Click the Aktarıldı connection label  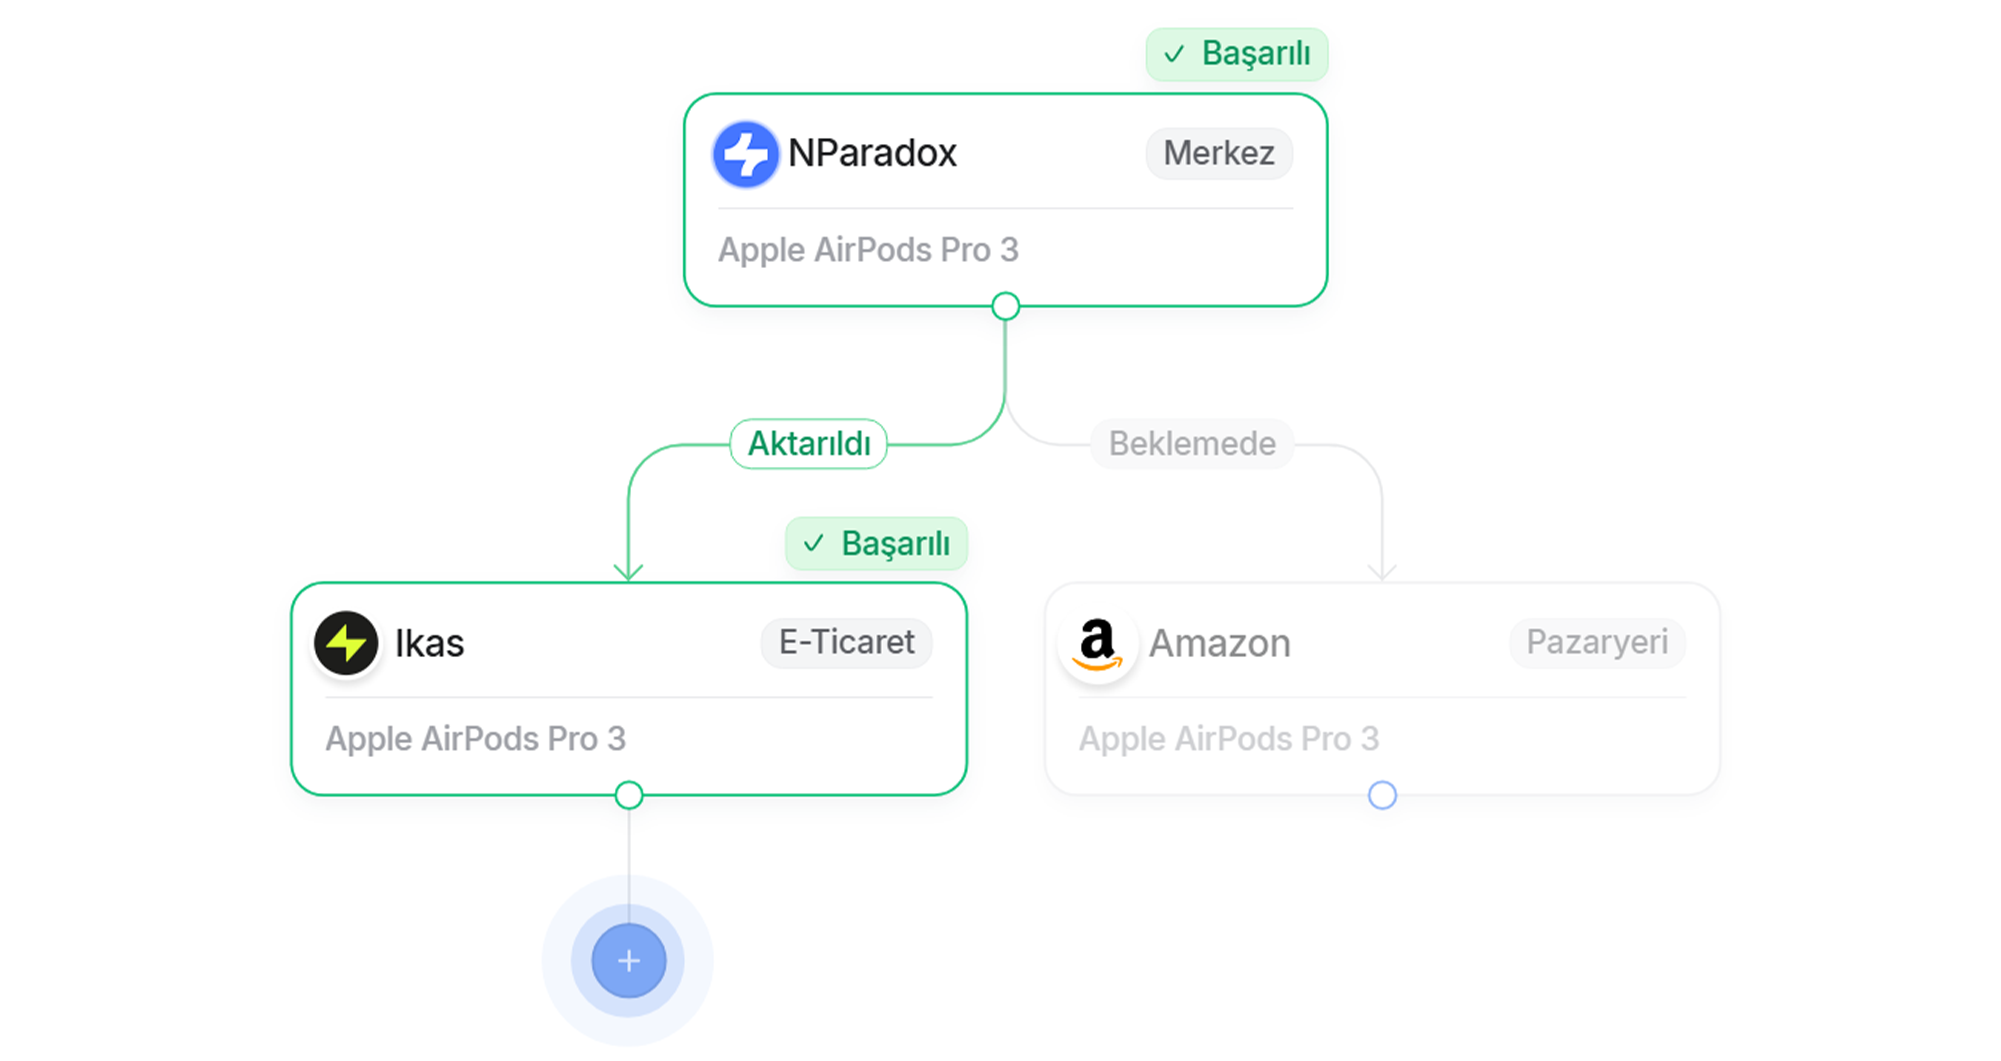808,444
